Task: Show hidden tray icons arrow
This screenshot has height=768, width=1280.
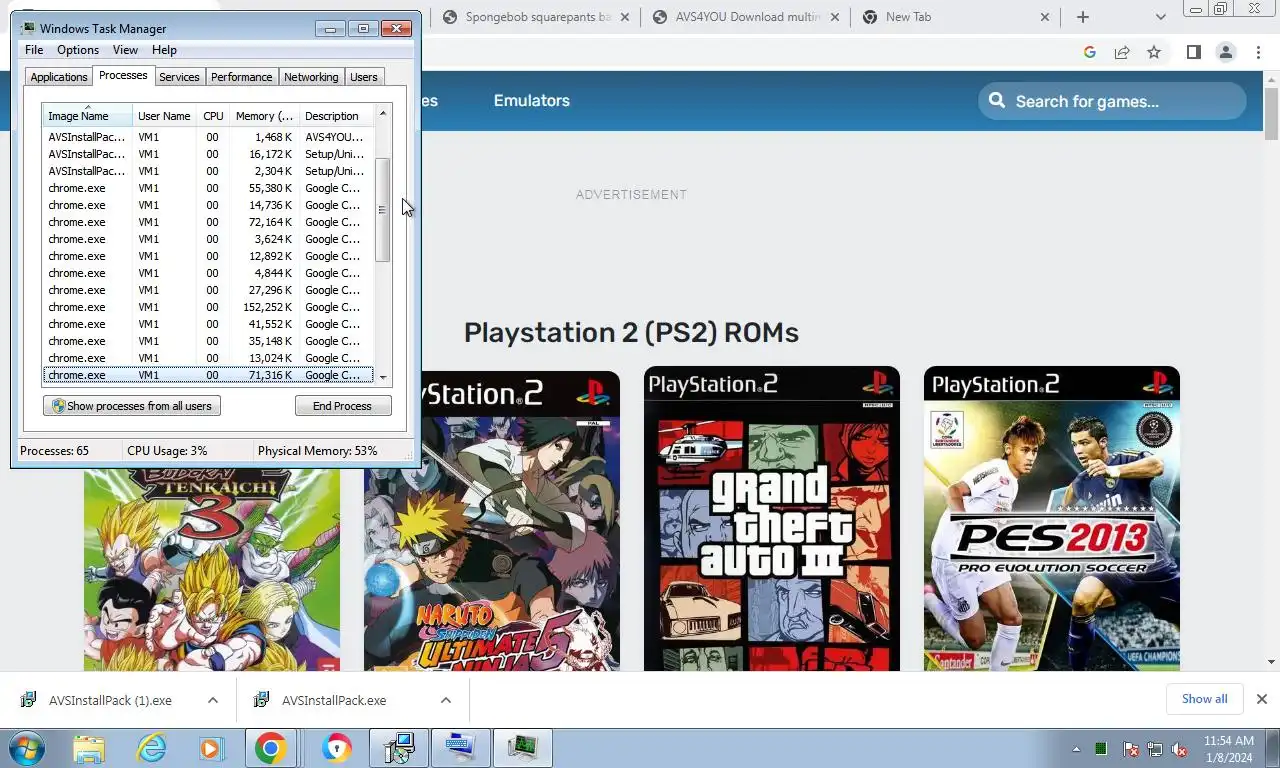Action: coord(1077,749)
